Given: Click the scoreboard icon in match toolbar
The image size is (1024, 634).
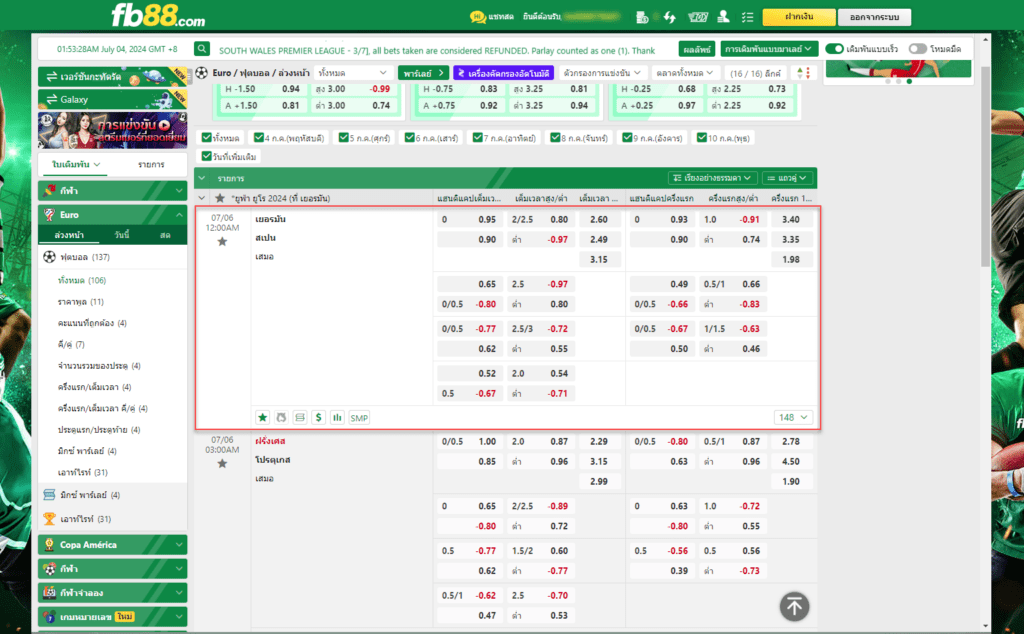Looking at the screenshot, I should pos(300,417).
